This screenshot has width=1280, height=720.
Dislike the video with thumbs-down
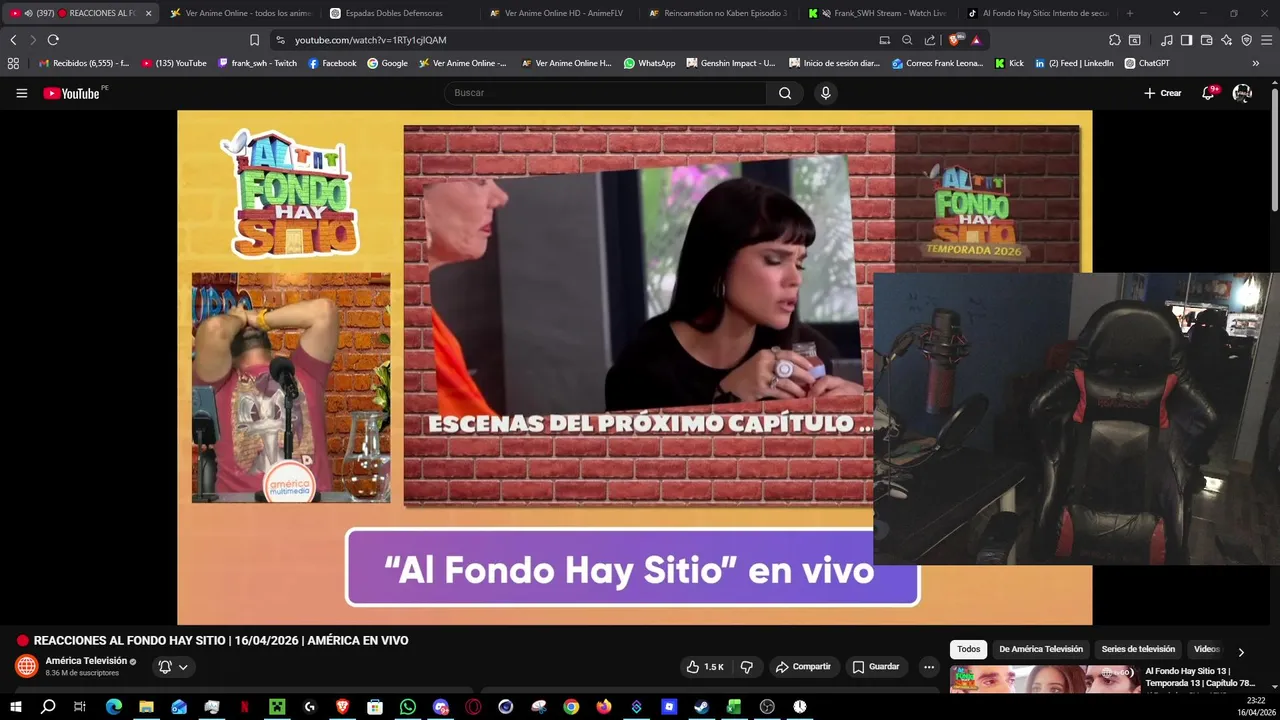(746, 667)
